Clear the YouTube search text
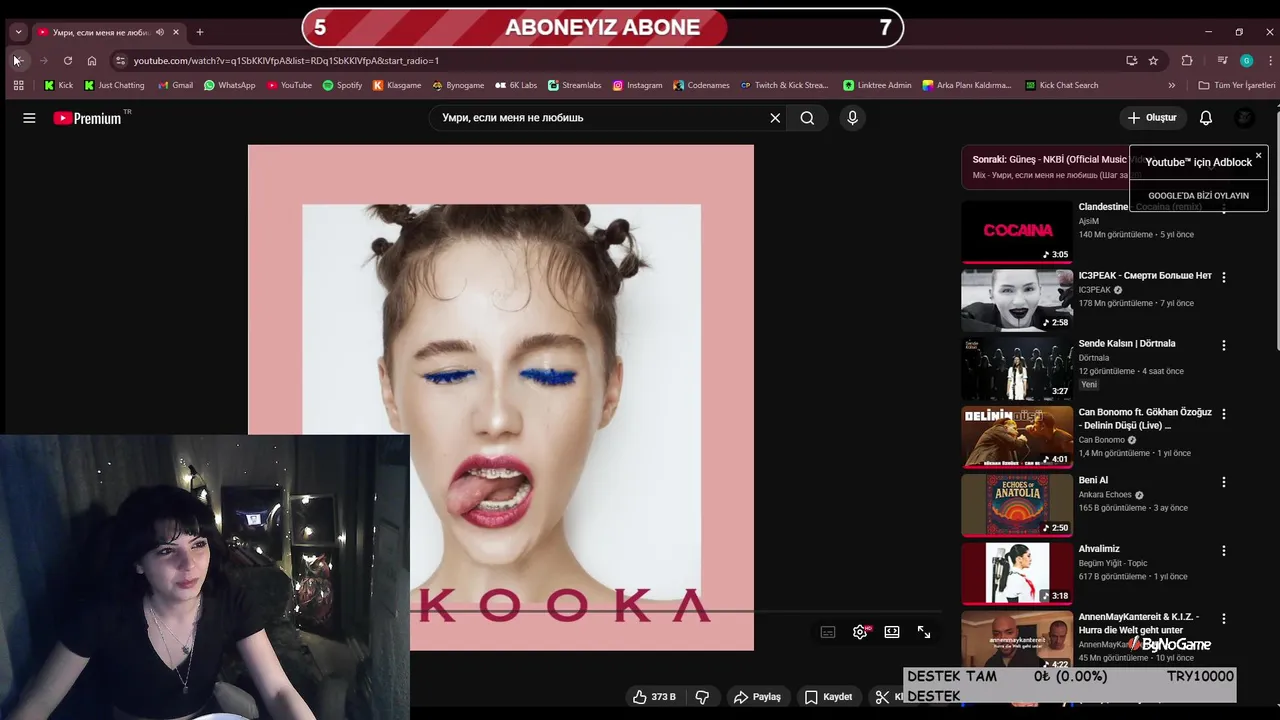This screenshot has width=1280, height=720. [x=775, y=118]
